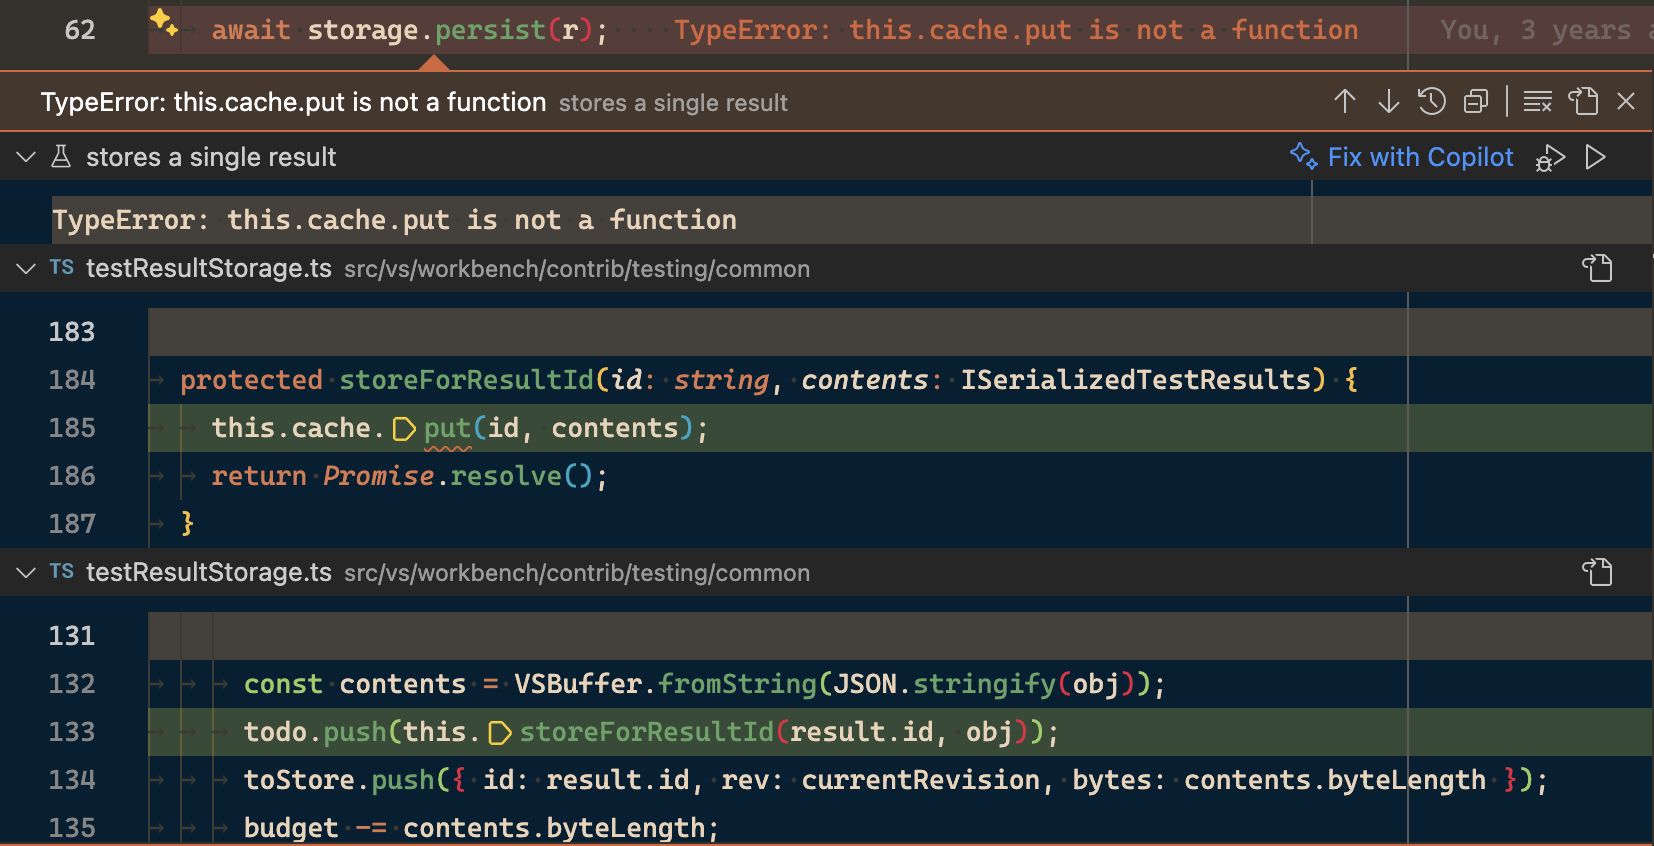Collapse testResultStorage.ts frame above line 183
Image resolution: width=1654 pixels, height=846 pixels.
pyautogui.click(x=27, y=268)
